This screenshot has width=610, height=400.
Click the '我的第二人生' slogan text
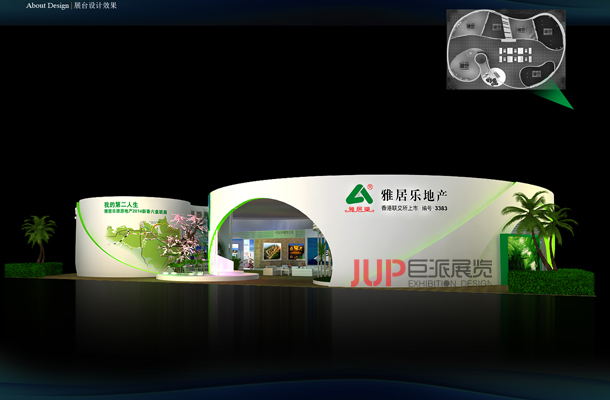point(121,205)
